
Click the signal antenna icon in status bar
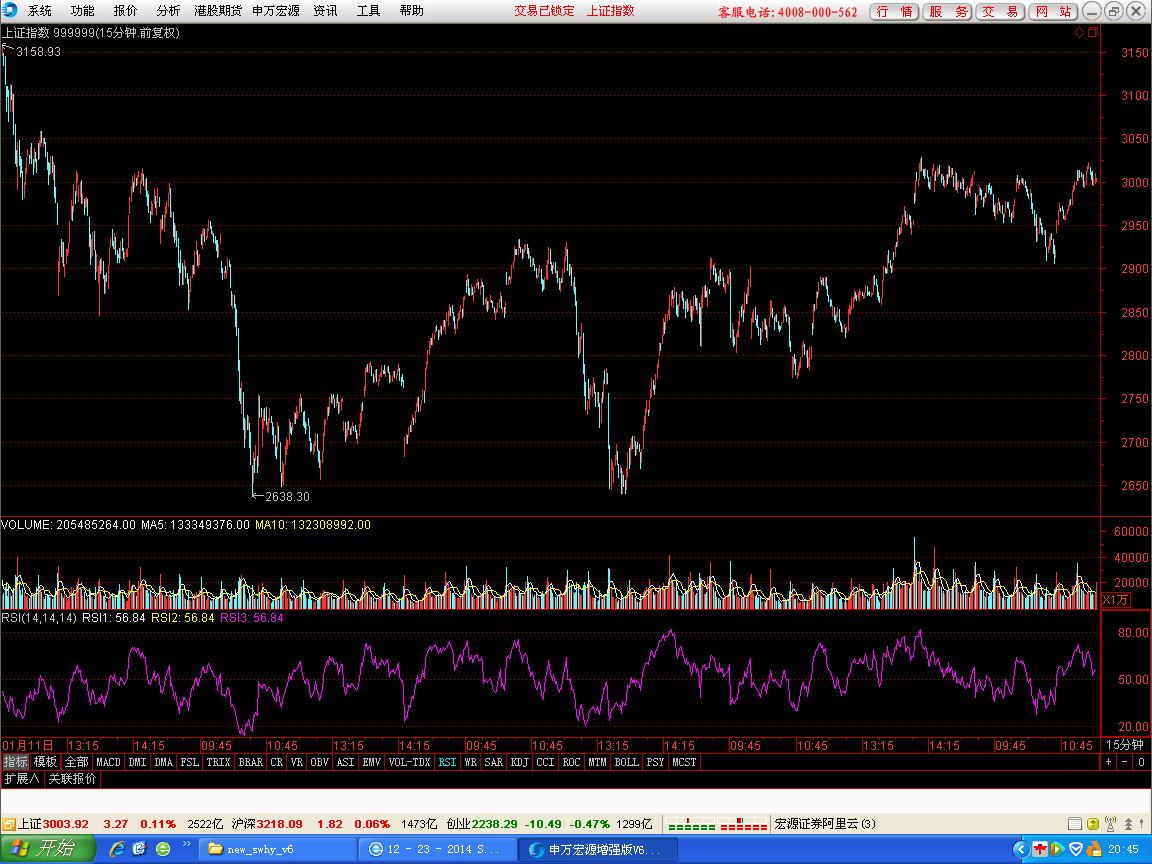[1111, 824]
